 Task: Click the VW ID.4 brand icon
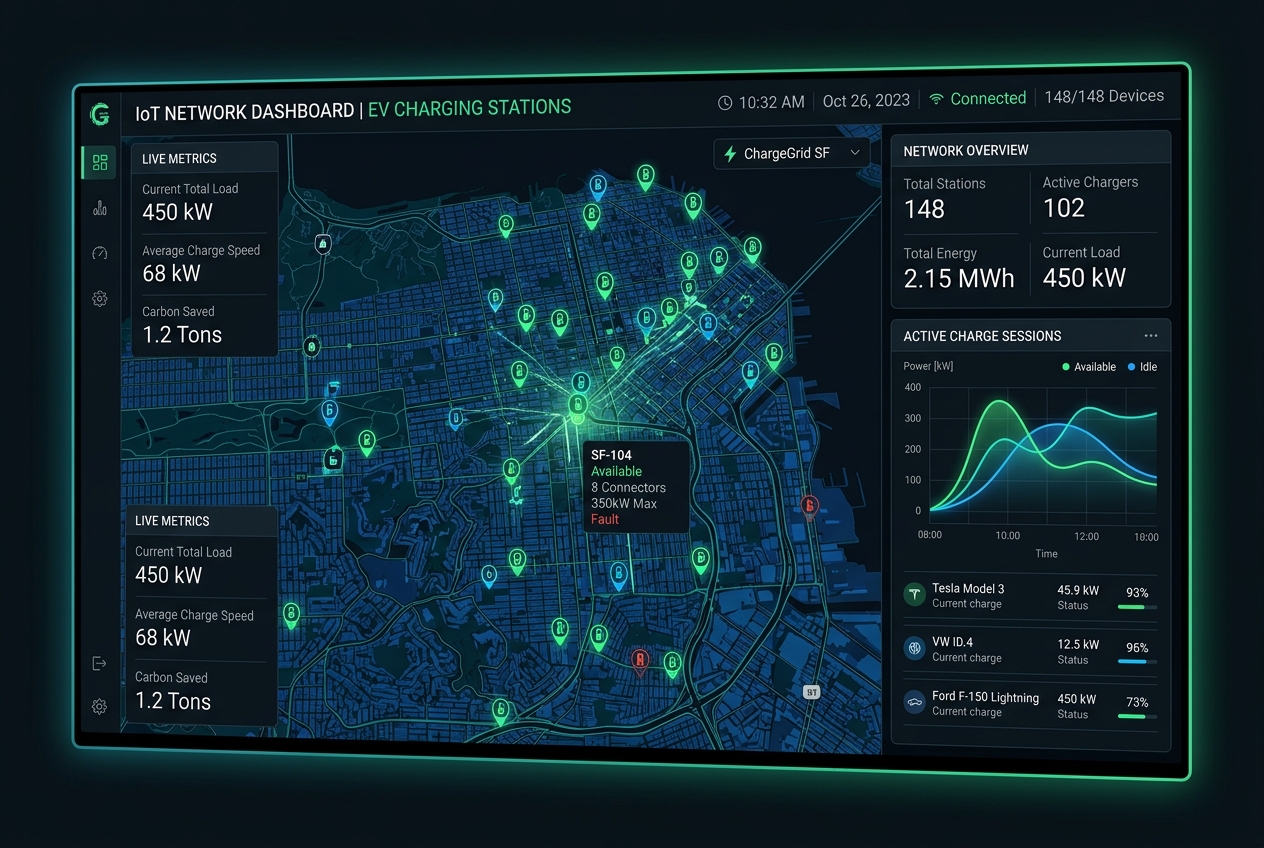click(x=914, y=648)
